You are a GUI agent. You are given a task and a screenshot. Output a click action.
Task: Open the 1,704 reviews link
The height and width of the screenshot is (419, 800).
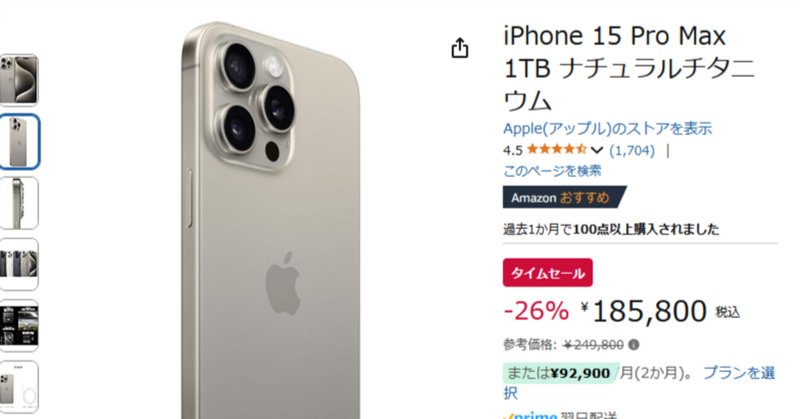(632, 150)
